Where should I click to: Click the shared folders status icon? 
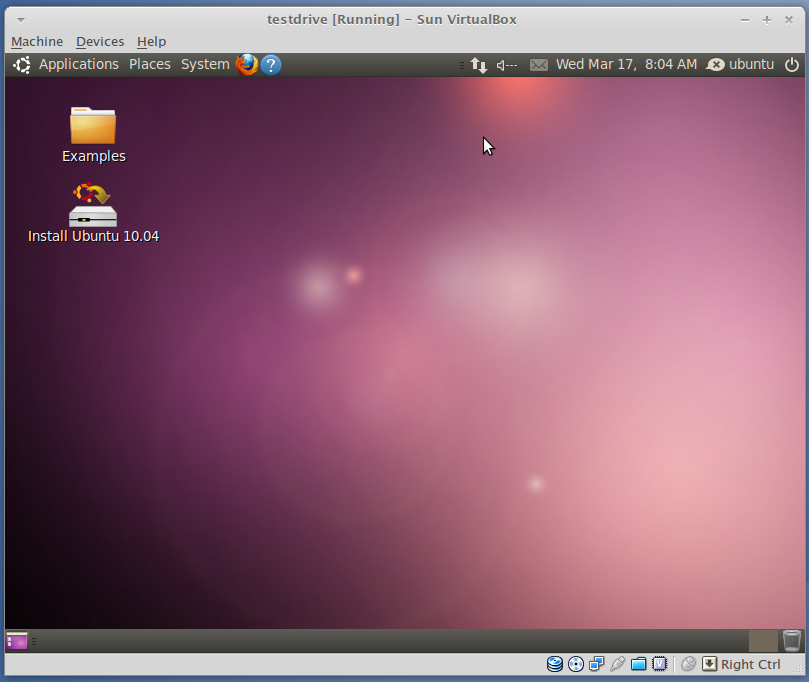tap(638, 664)
